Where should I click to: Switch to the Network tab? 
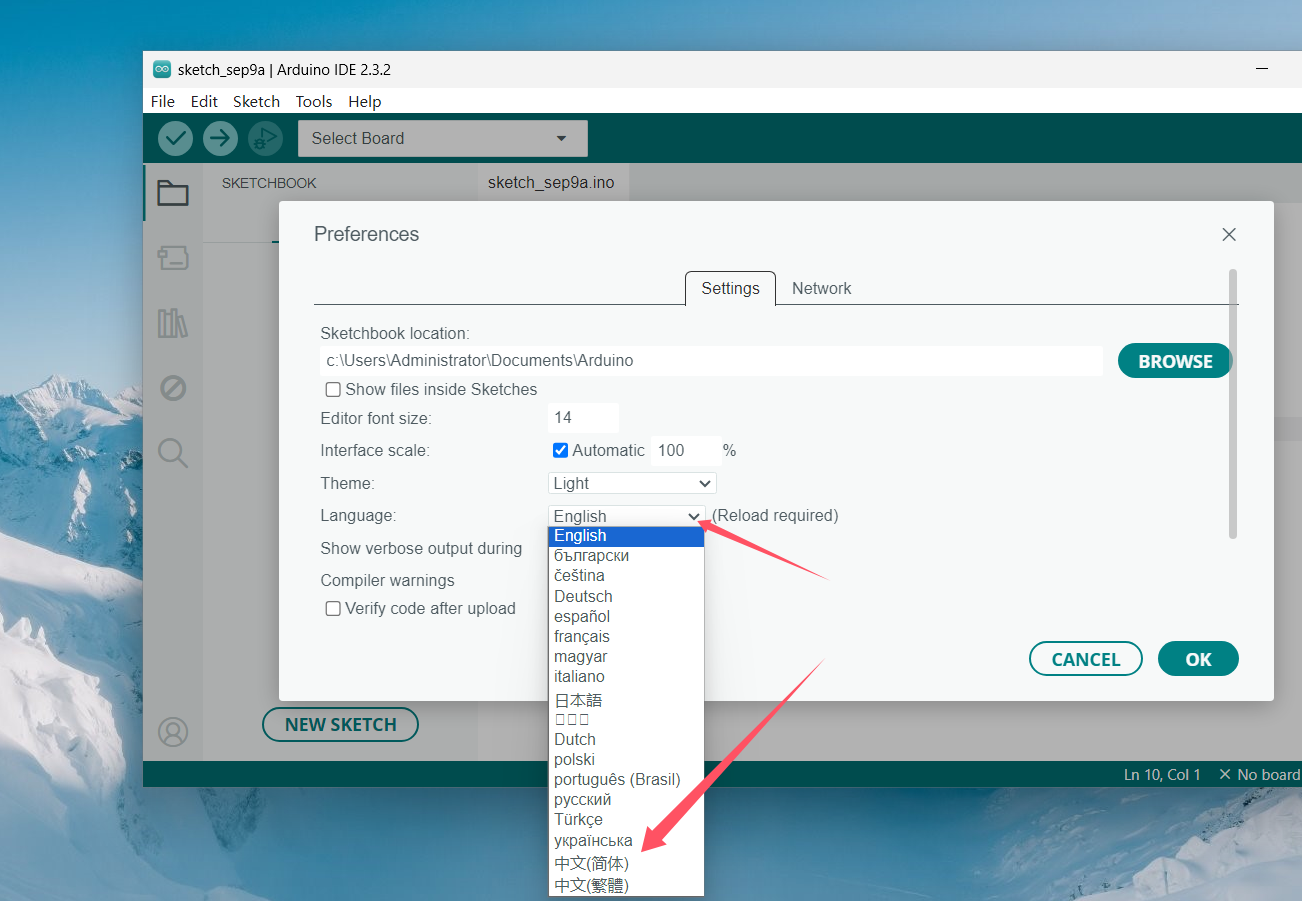pyautogui.click(x=822, y=288)
